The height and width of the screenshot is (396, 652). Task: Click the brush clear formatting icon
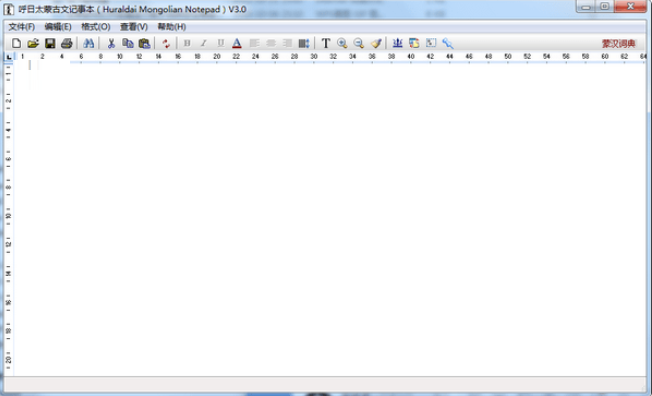[x=376, y=43]
